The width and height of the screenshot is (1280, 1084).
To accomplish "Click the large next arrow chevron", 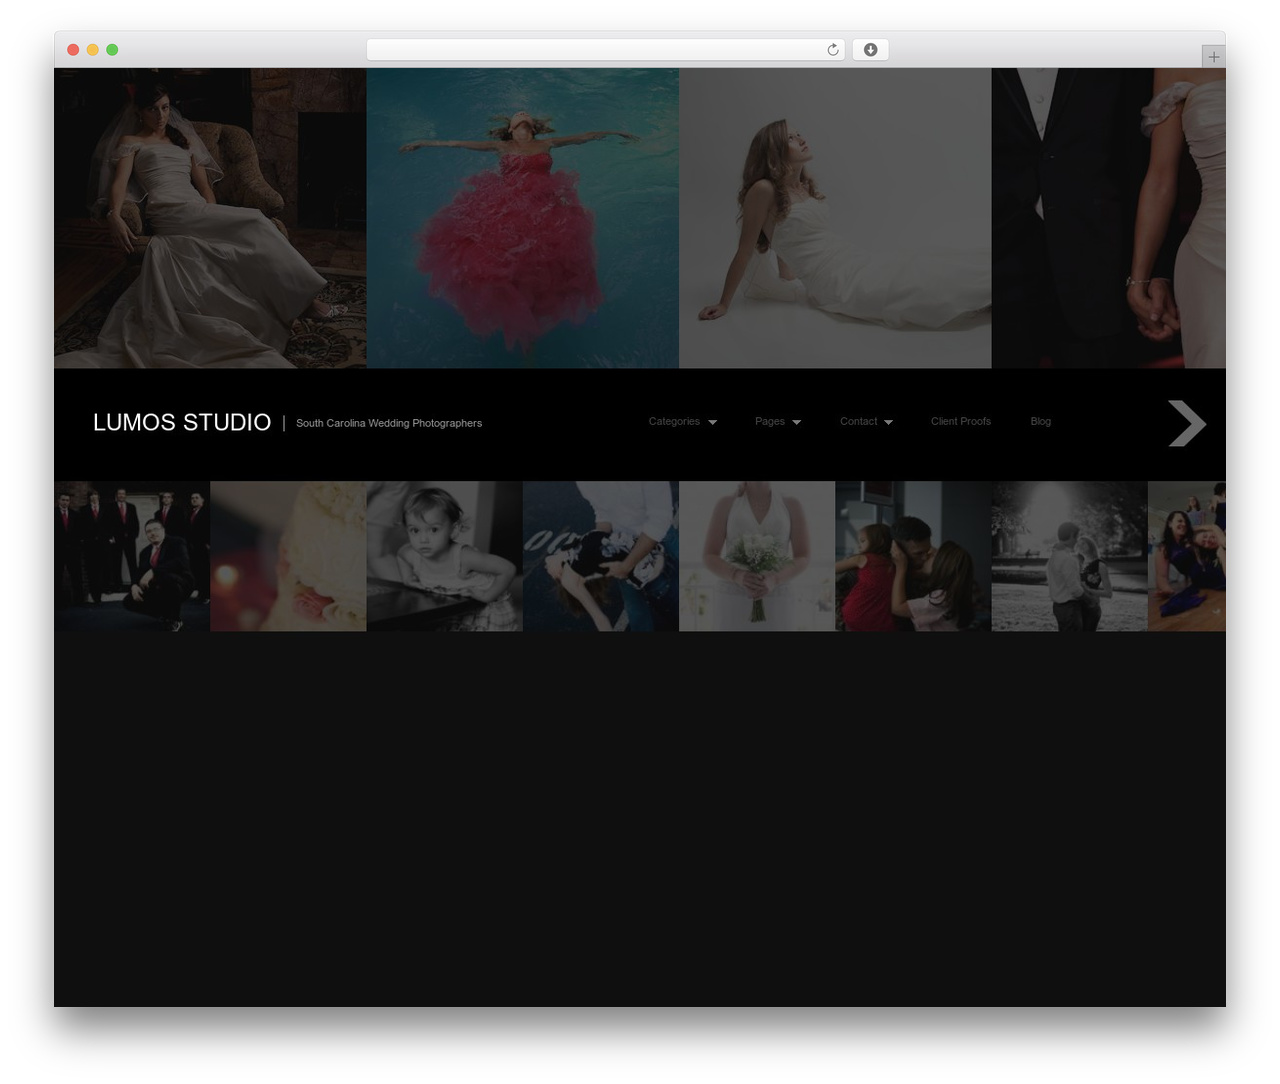I will point(1187,423).
